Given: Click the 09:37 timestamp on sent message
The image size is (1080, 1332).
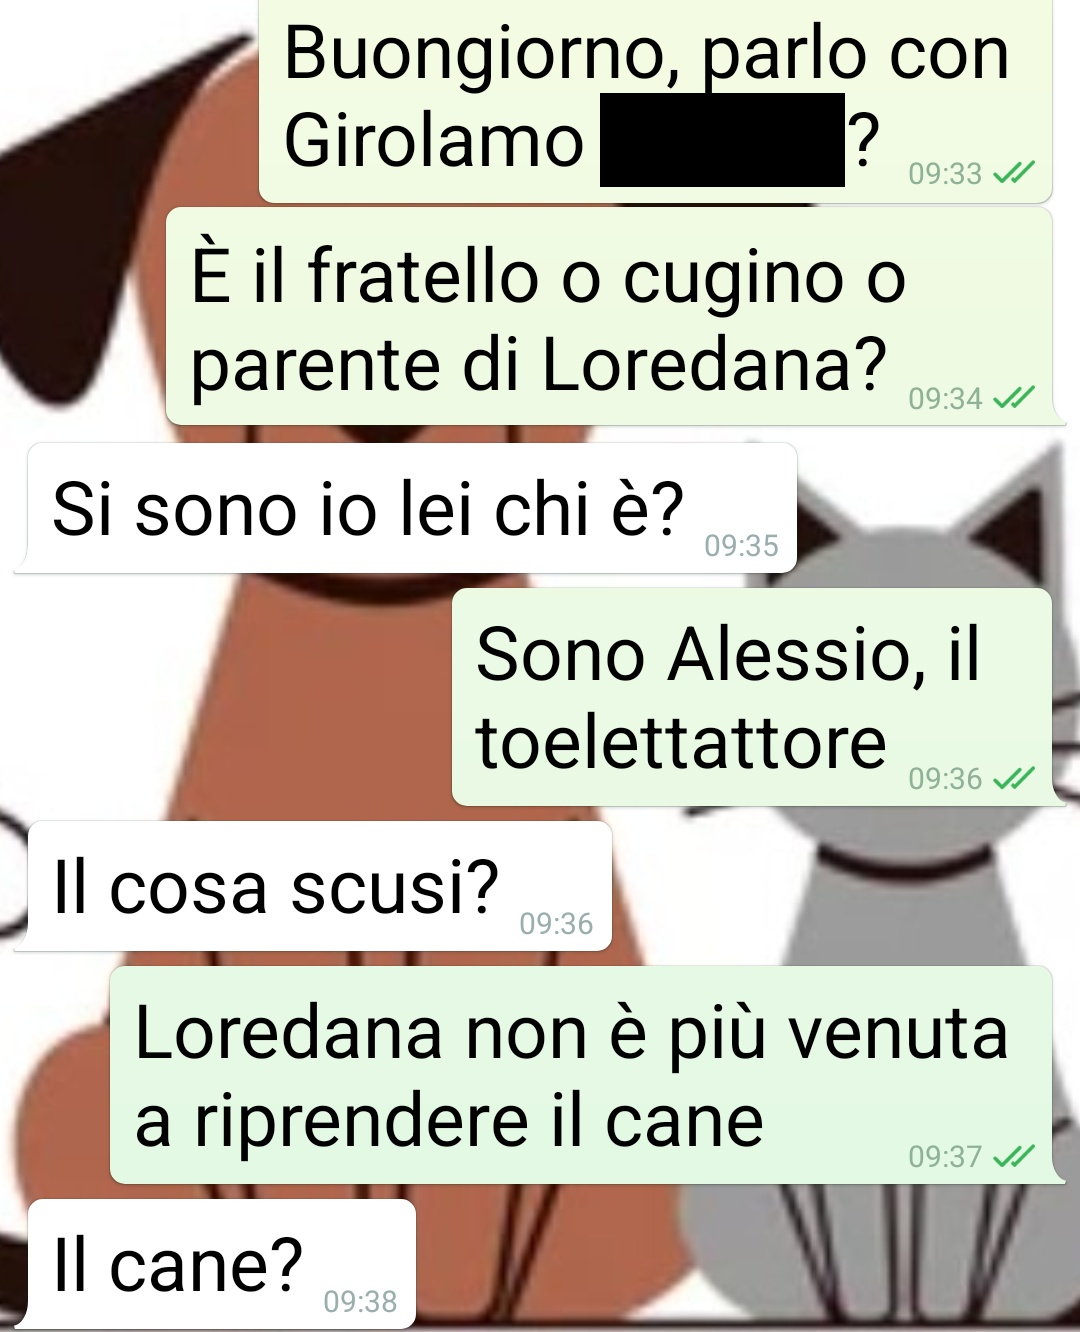Looking at the screenshot, I should (x=945, y=1157).
